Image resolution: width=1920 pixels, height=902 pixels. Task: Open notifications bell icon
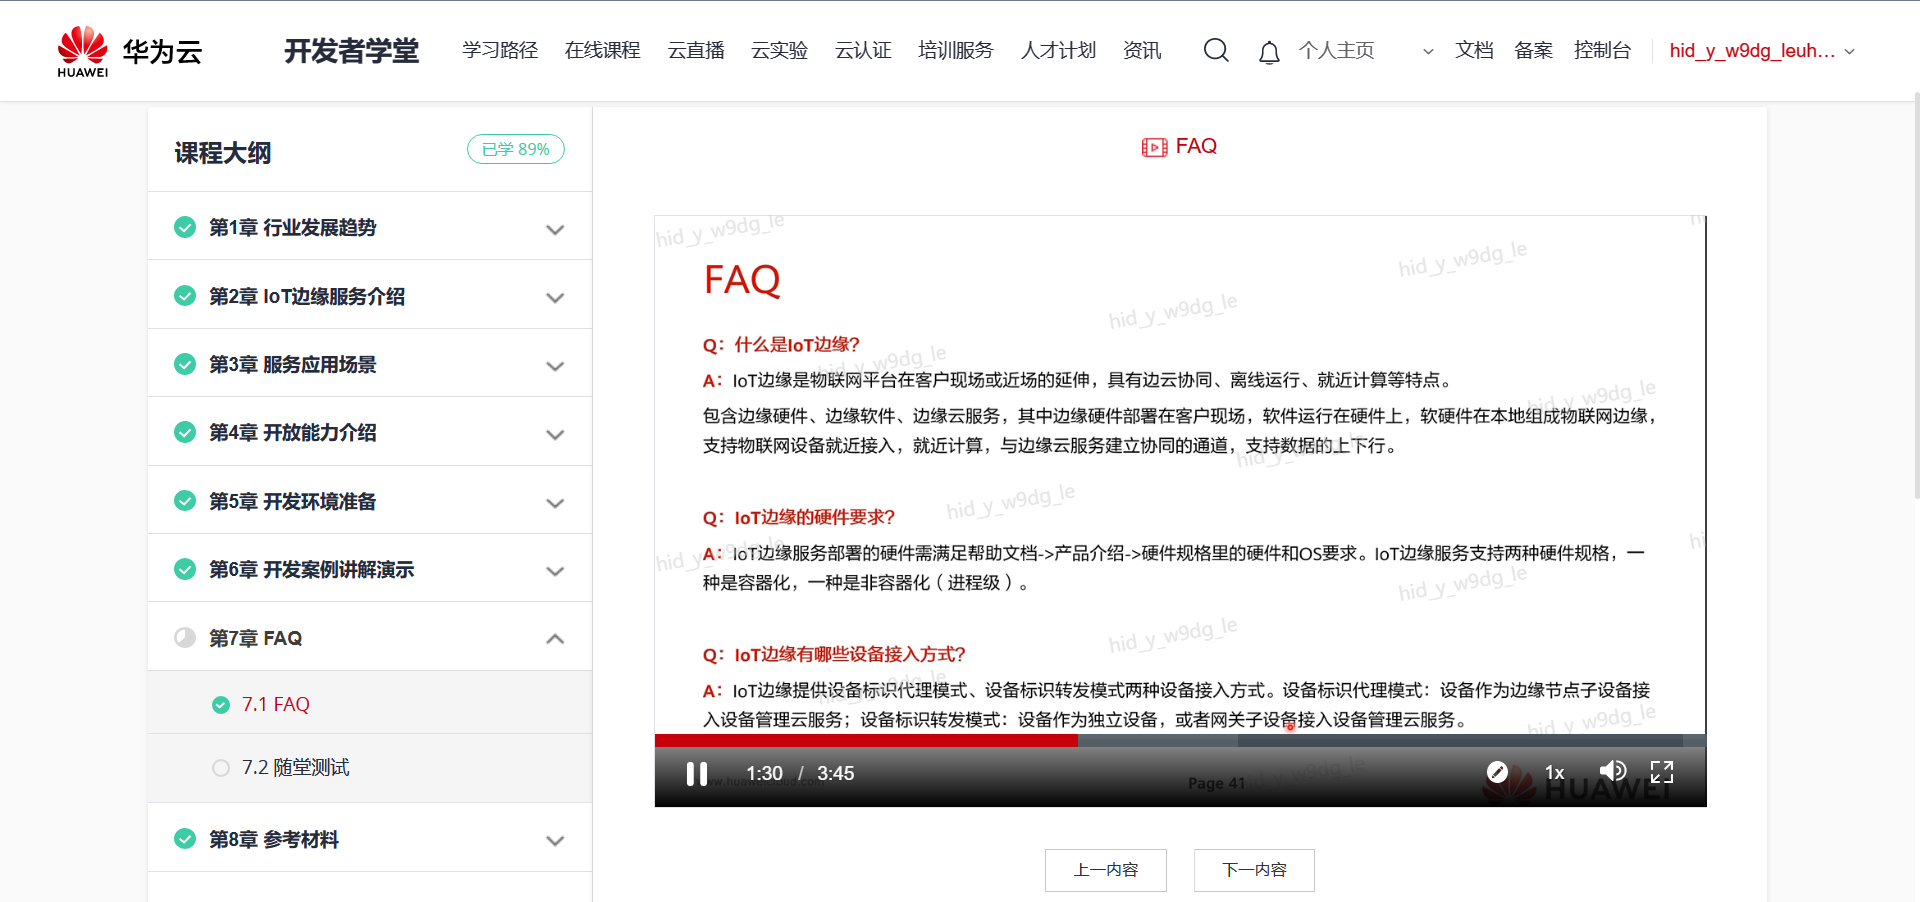click(1269, 52)
